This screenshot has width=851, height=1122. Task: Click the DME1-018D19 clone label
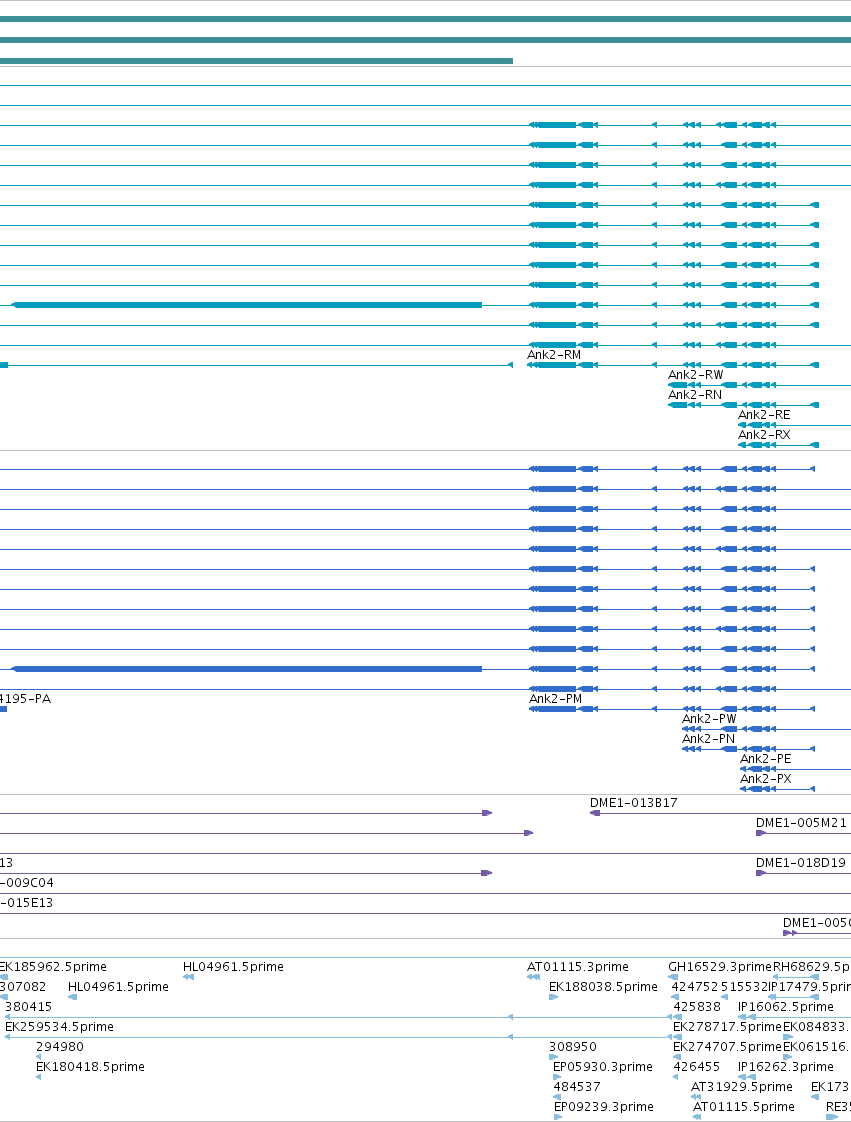[x=800, y=863]
